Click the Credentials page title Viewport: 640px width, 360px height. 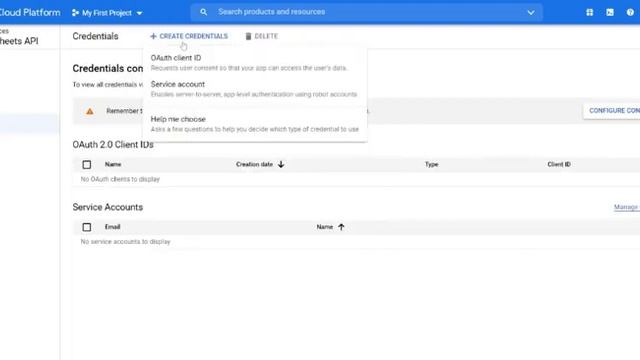coord(96,36)
